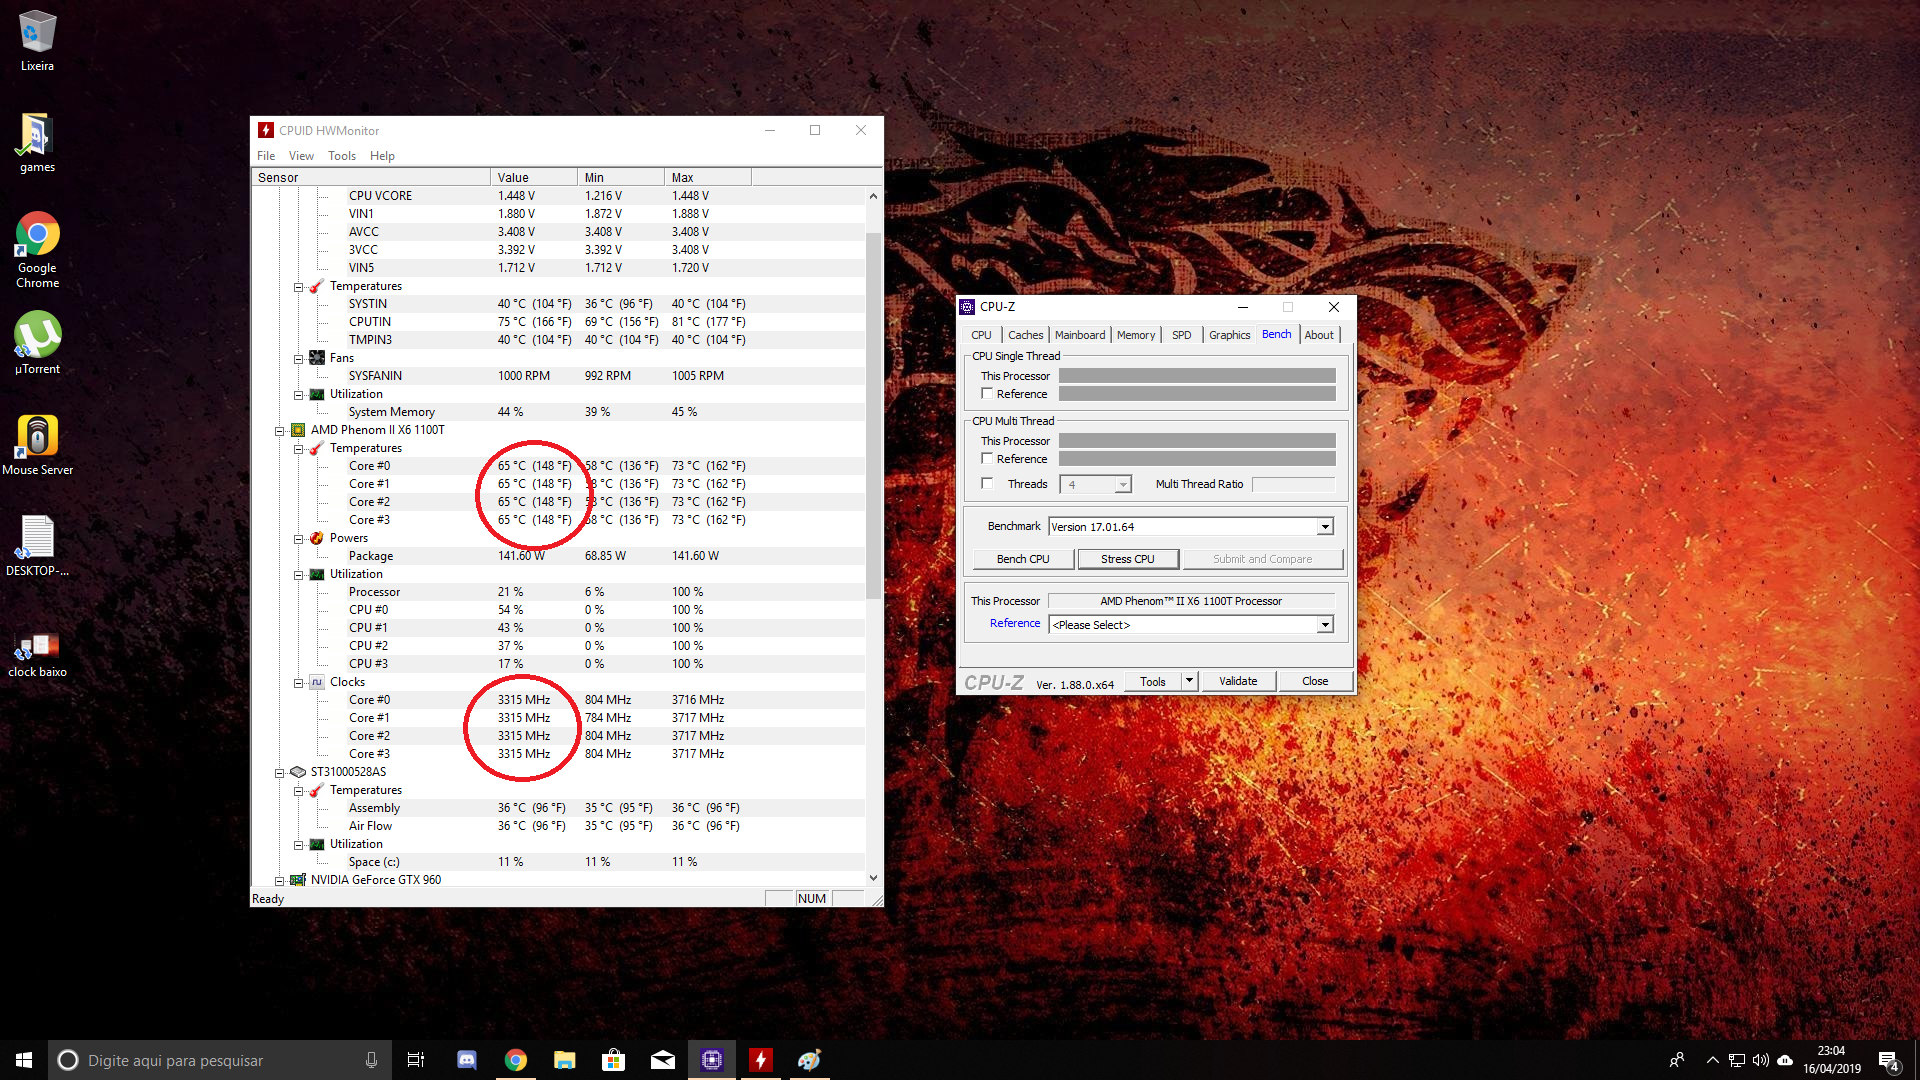Switch to HWMonitor taskbar icon
This screenshot has width=1920, height=1080.
[761, 1060]
